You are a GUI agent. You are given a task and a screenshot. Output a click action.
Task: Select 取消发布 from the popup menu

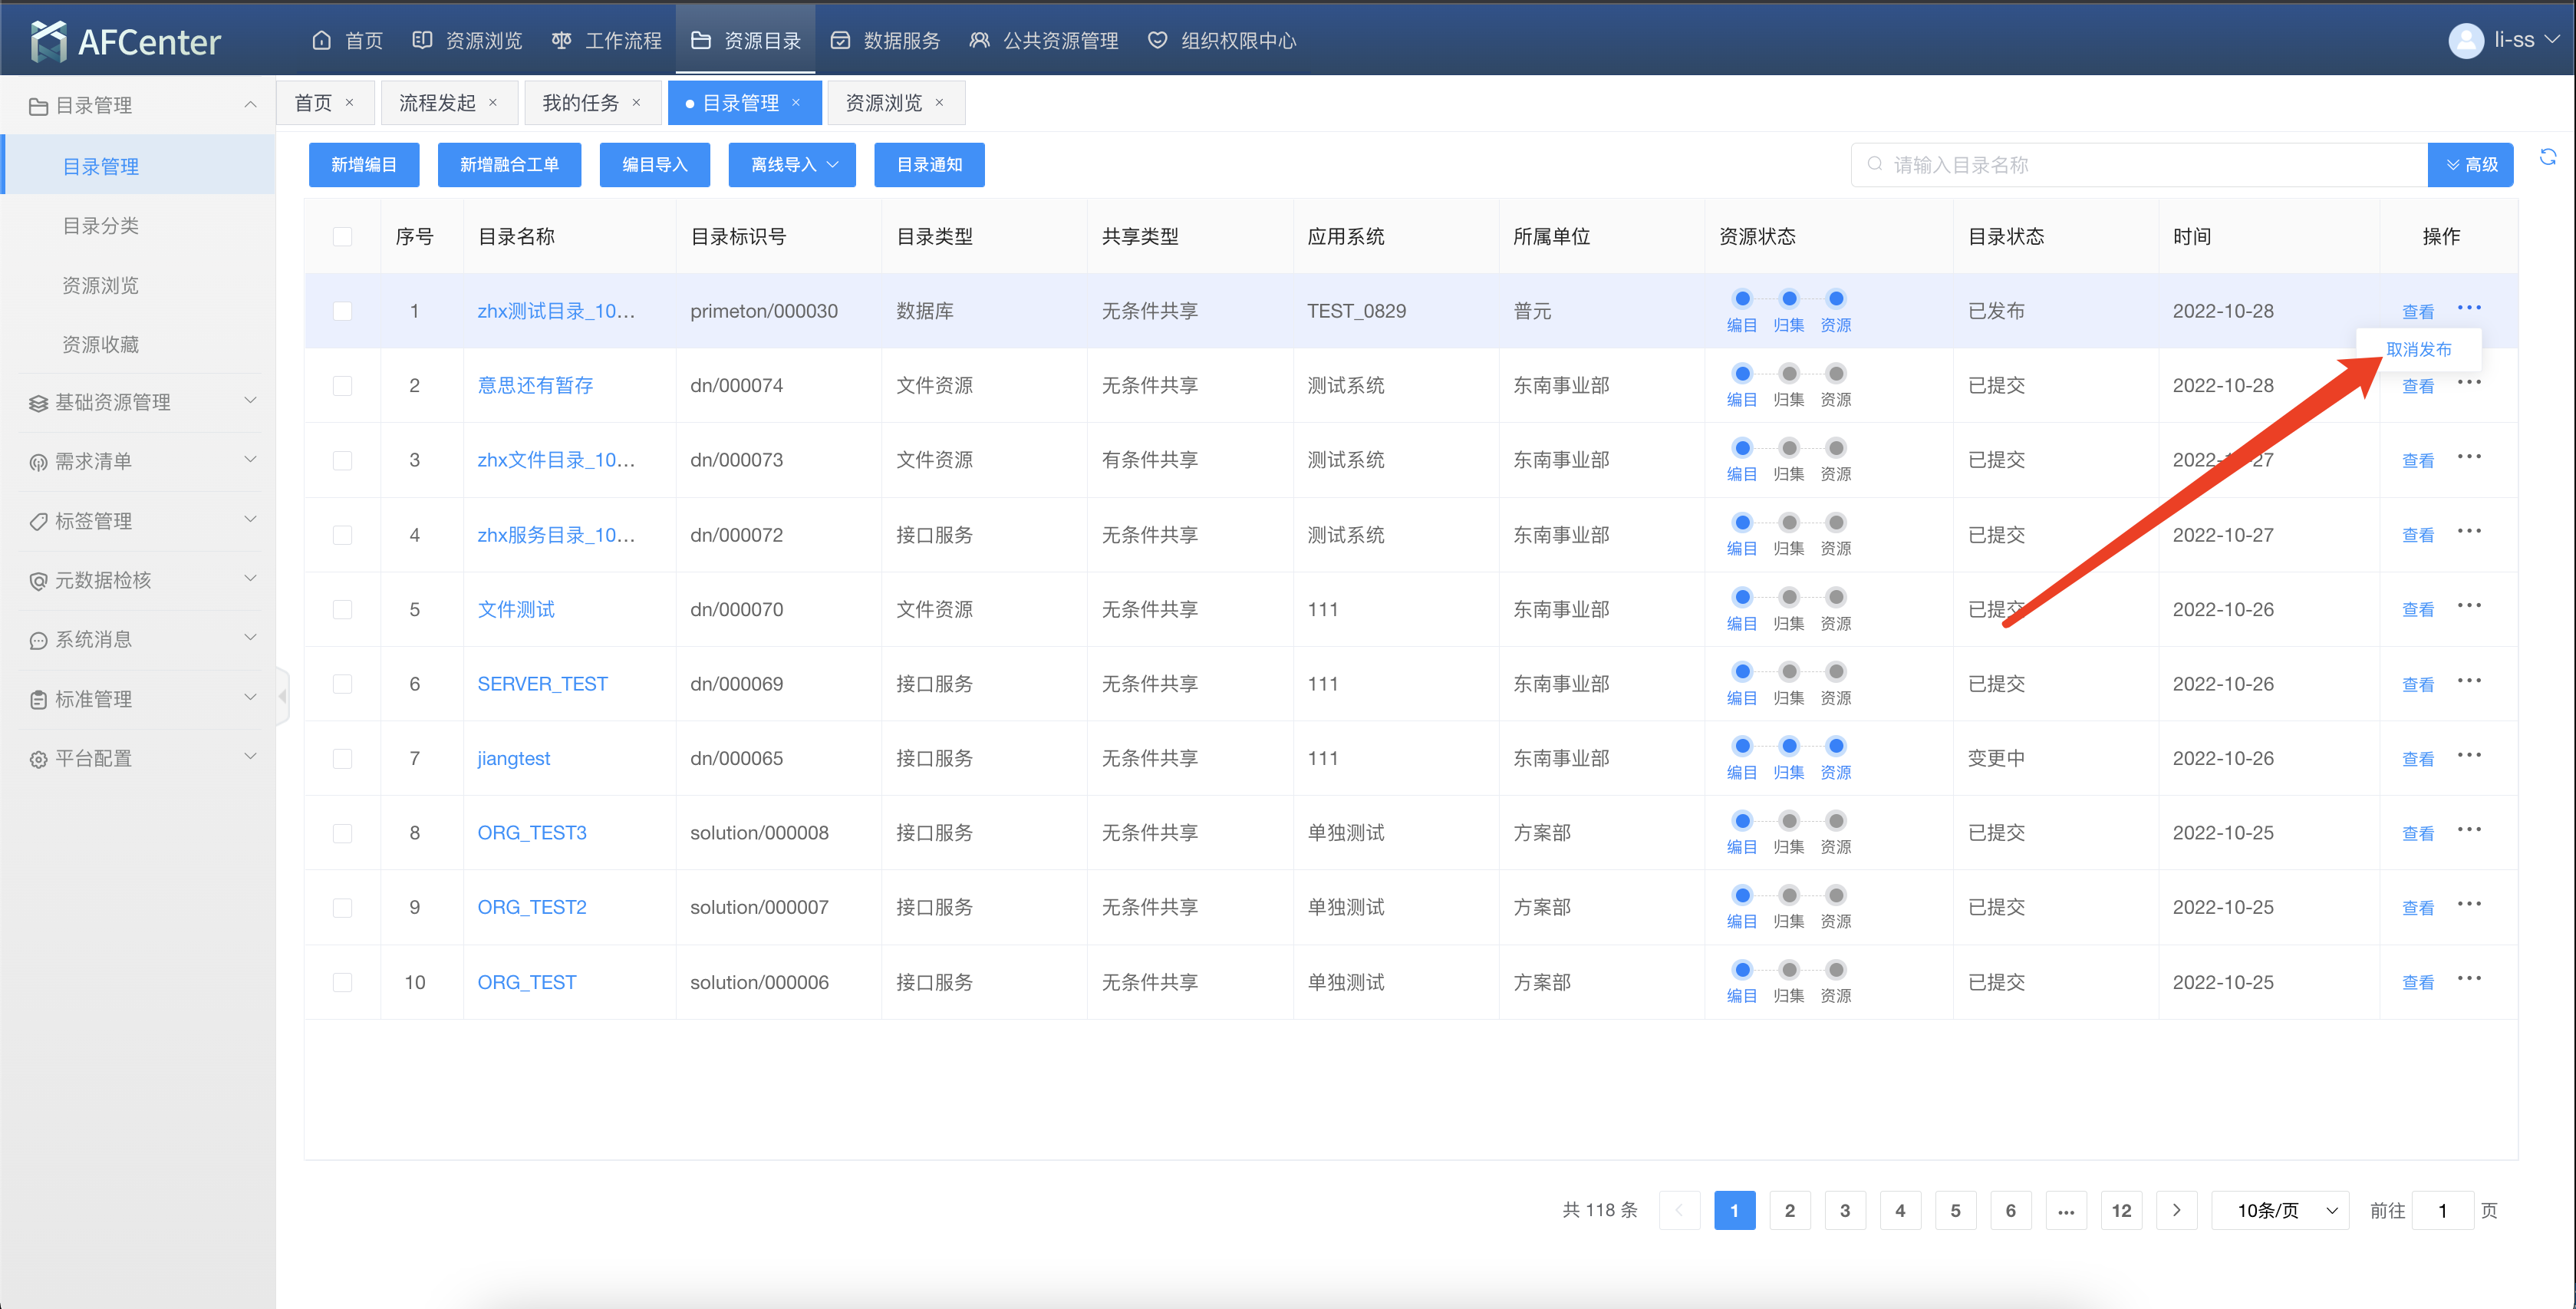[x=2418, y=349]
